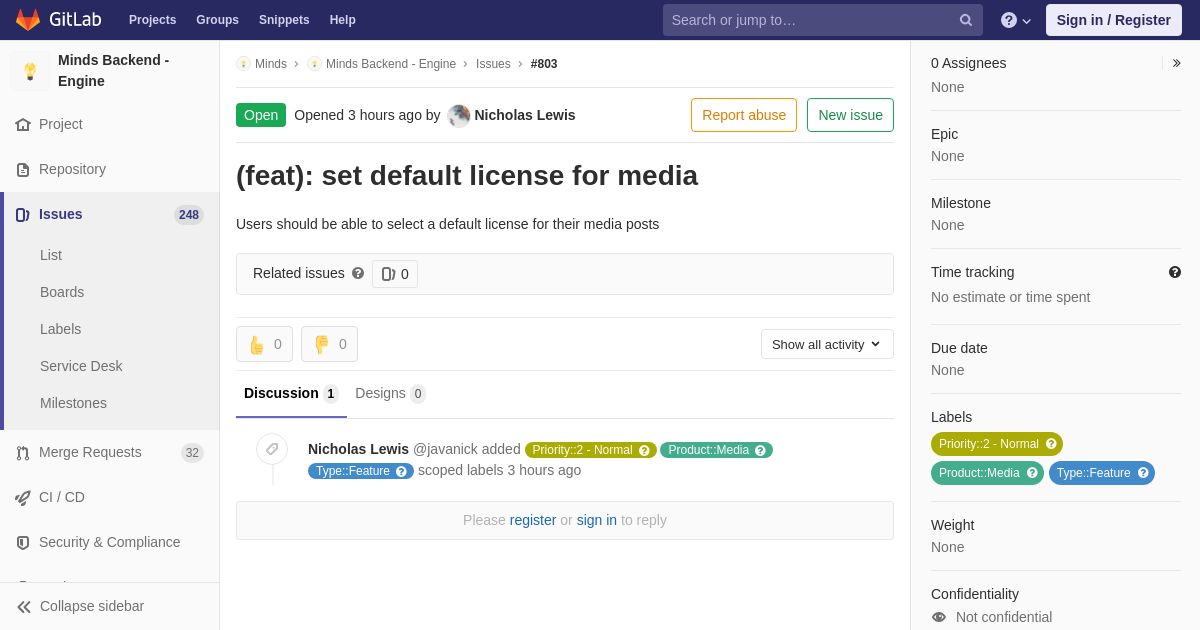Click the Merge Requests icon in sidebar
The image size is (1200, 630).
[x=23, y=453]
